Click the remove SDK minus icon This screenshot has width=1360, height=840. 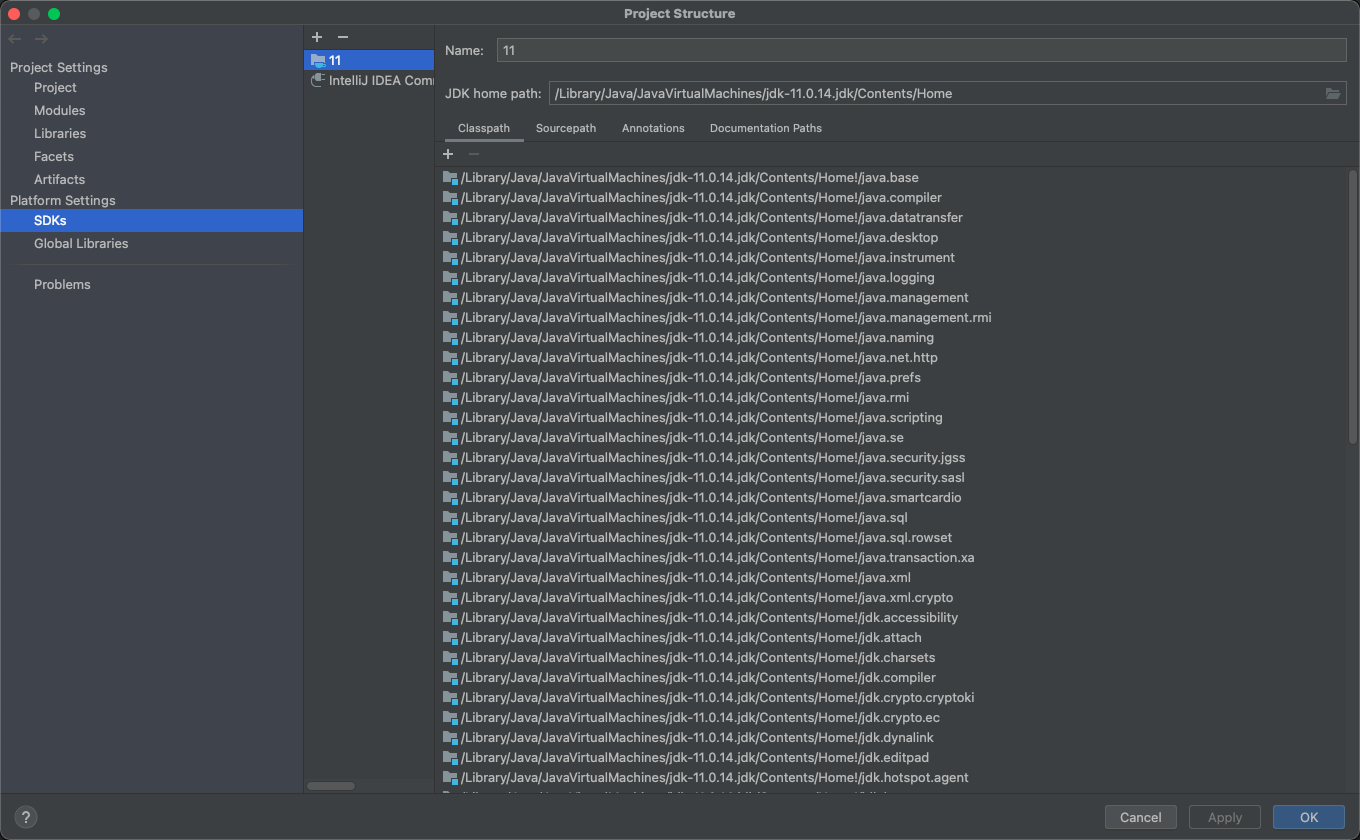pos(343,37)
